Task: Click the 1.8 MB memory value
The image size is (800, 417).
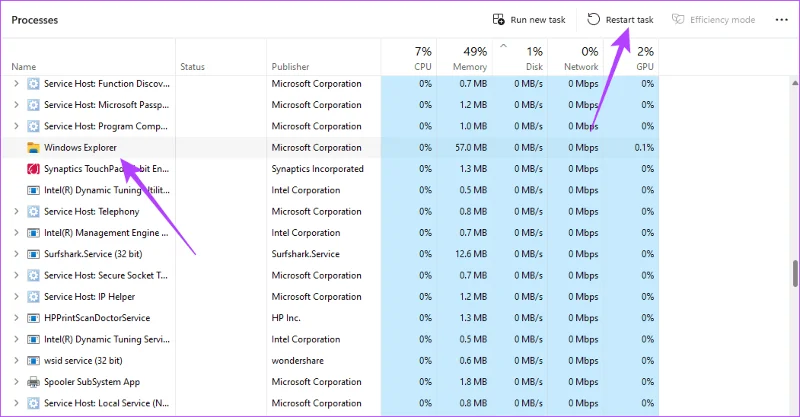Action: [473, 382]
